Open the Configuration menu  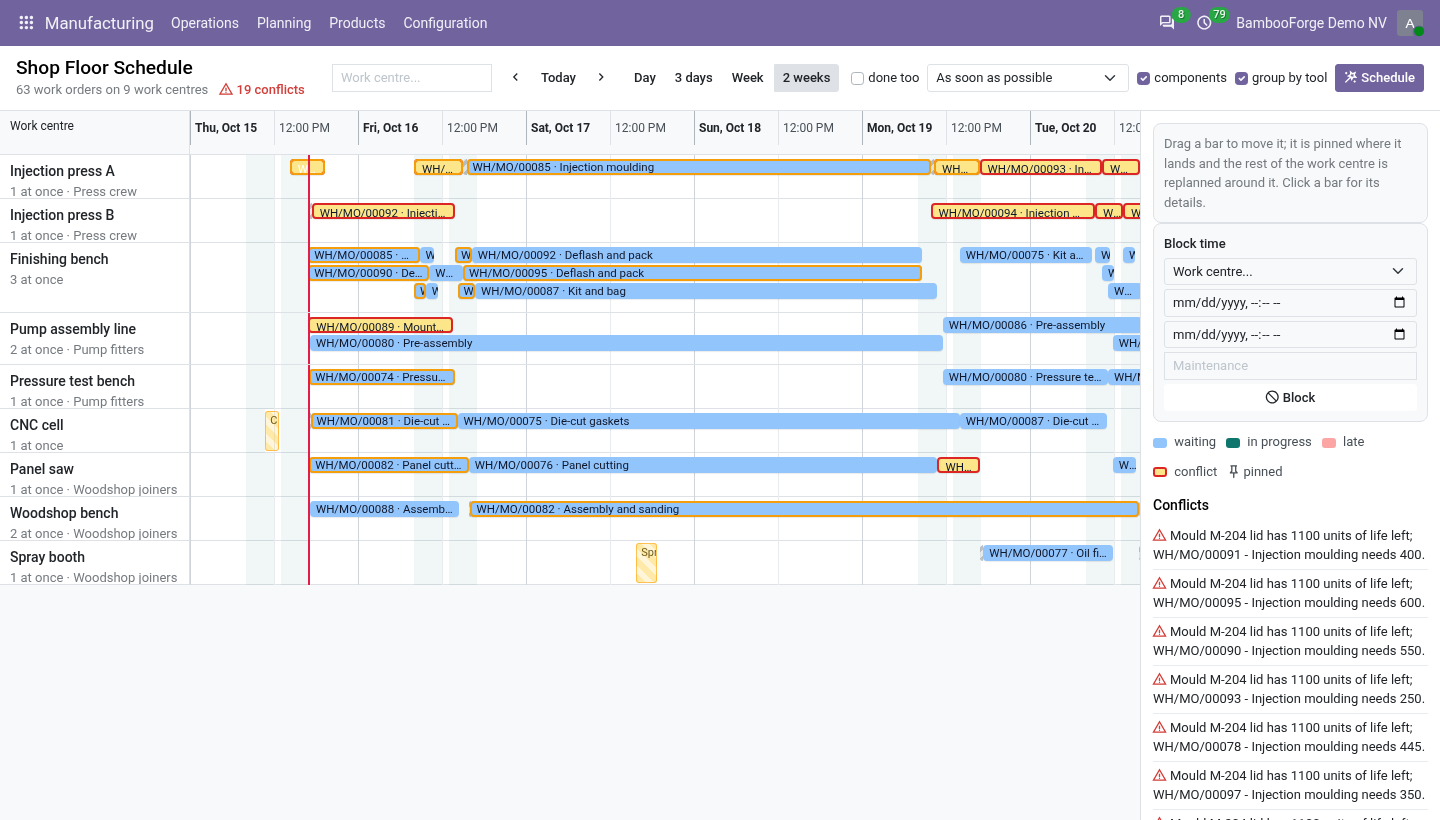pos(445,23)
